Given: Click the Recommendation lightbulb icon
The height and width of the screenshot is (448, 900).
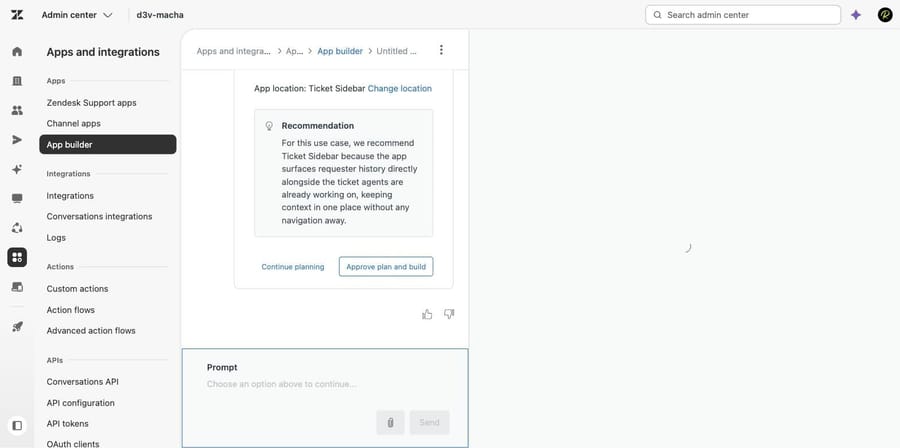Looking at the screenshot, I should click(269, 126).
